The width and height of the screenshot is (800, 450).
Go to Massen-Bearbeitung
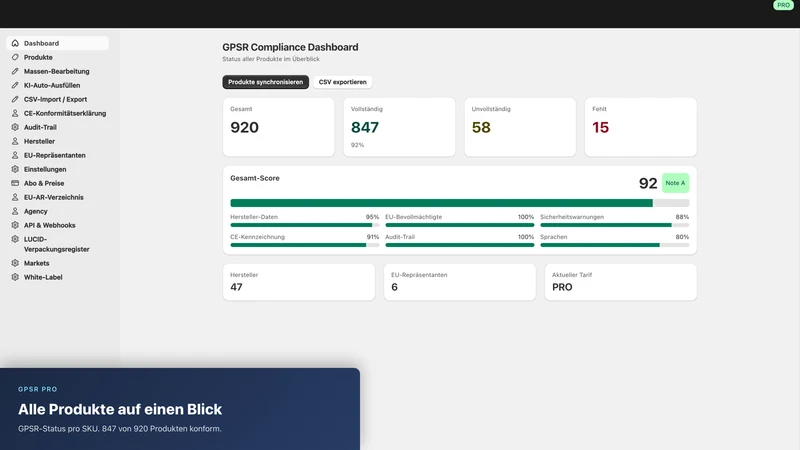57,71
